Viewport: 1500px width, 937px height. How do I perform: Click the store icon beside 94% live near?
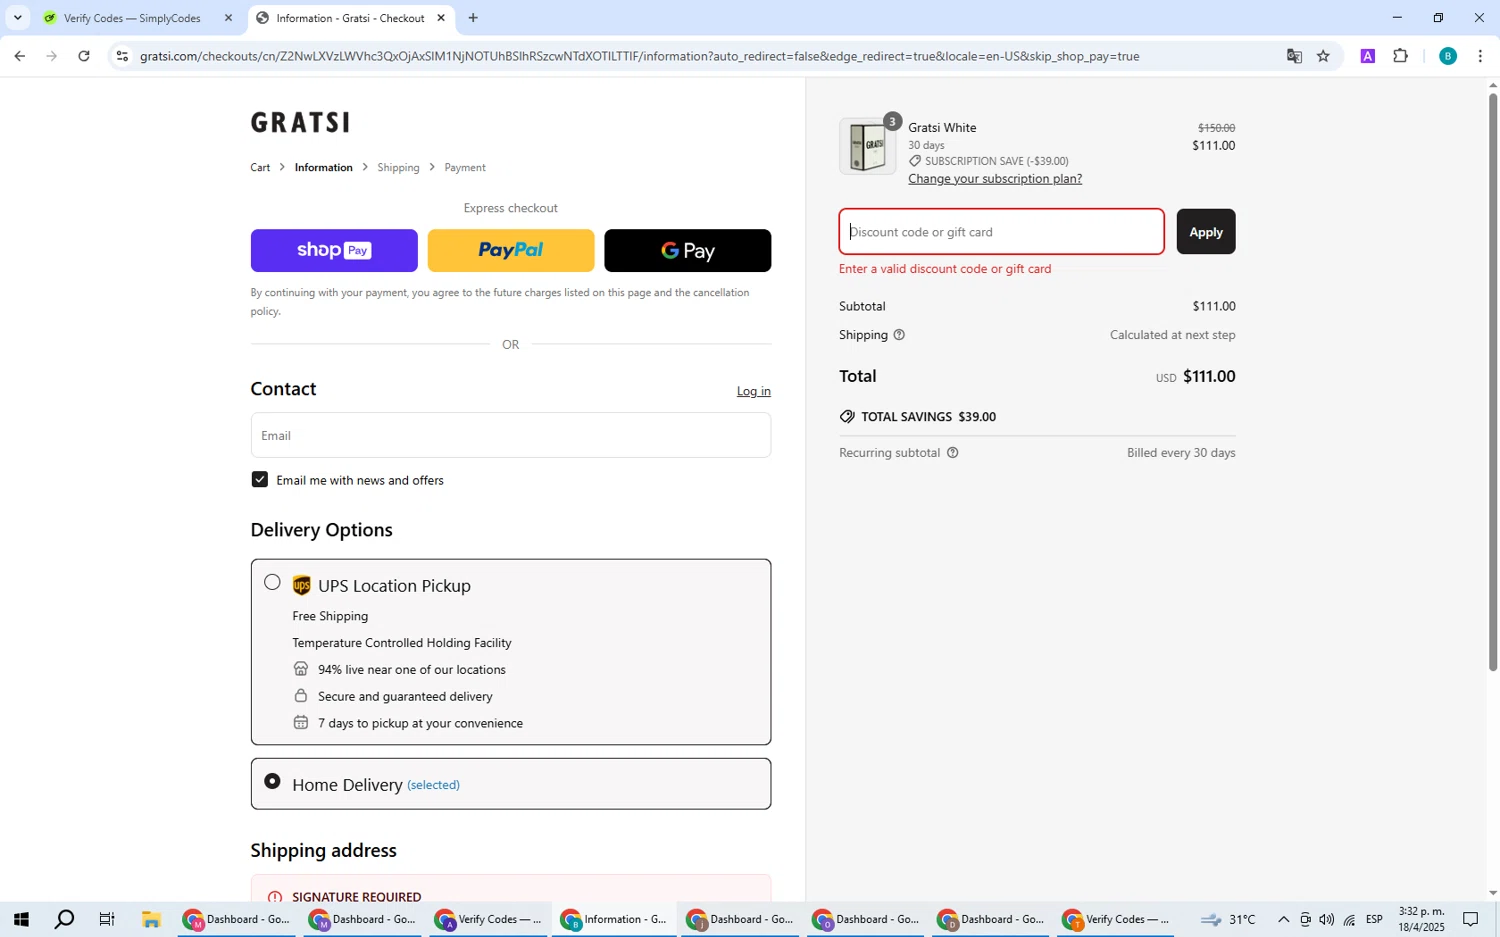300,669
